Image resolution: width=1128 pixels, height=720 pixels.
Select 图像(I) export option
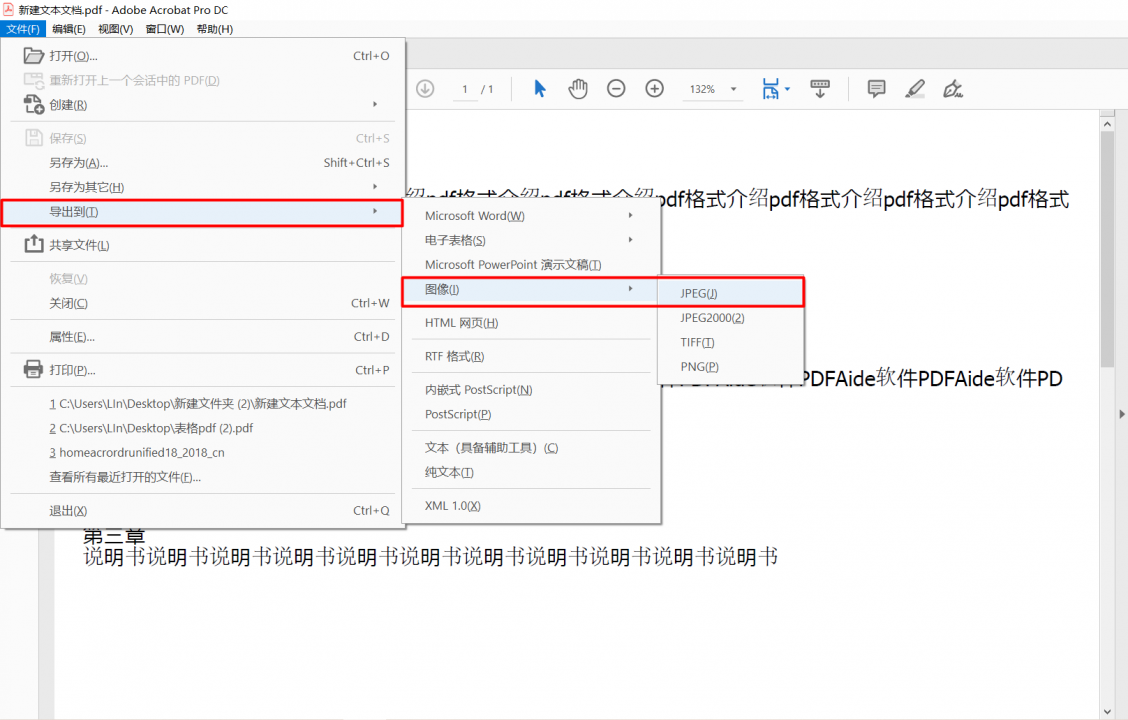529,289
